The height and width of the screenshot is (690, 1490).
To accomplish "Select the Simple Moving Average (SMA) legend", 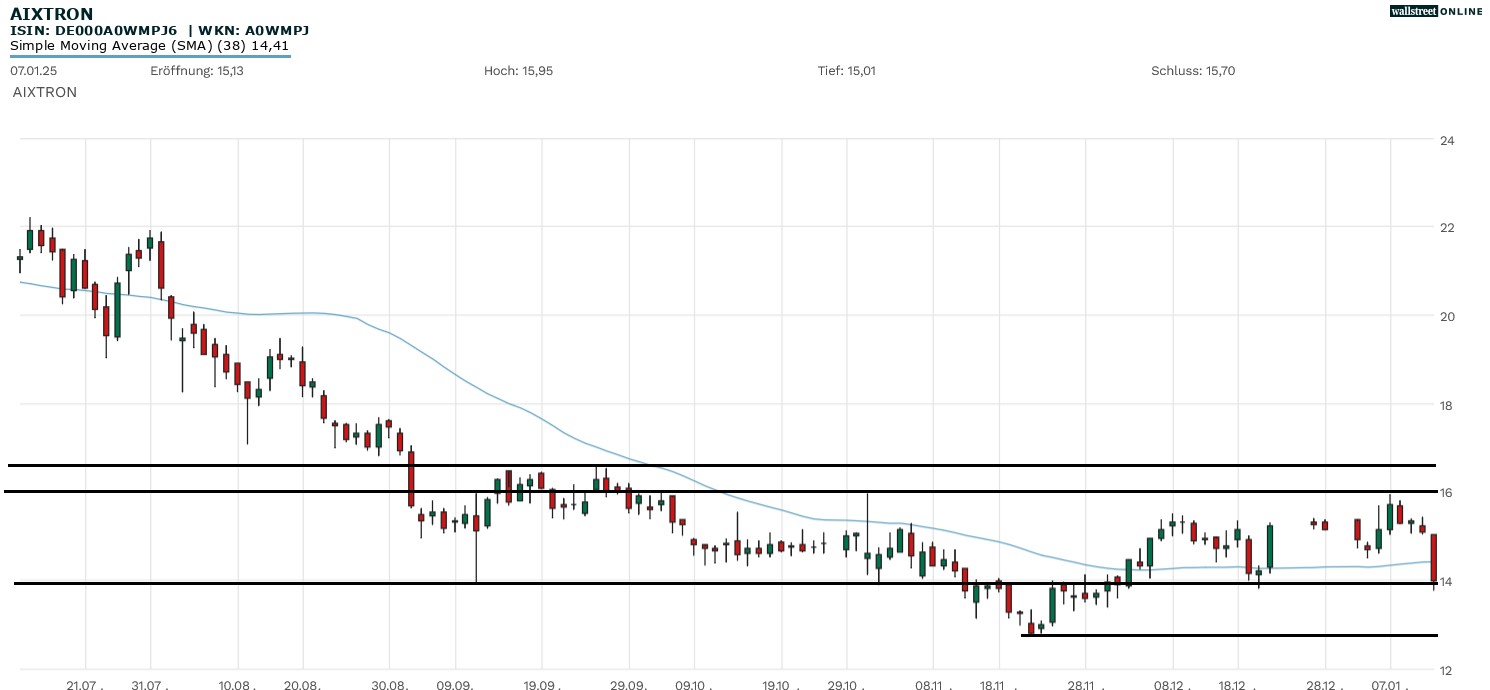I will click(x=150, y=45).
